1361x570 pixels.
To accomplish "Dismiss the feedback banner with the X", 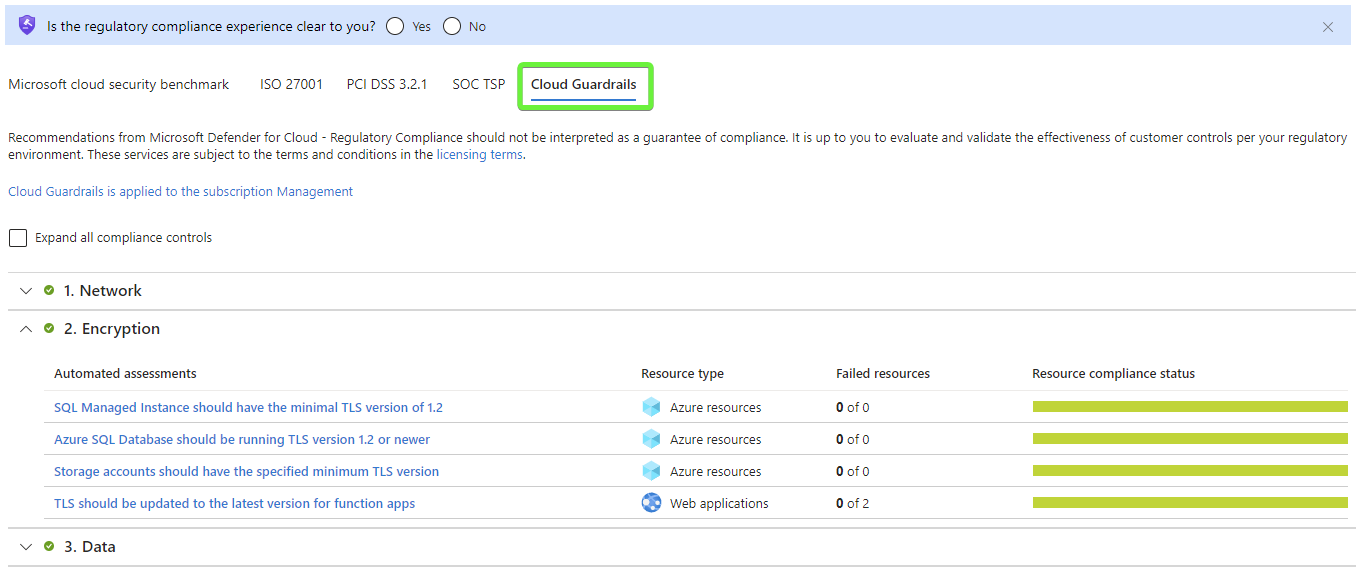I will (x=1328, y=27).
